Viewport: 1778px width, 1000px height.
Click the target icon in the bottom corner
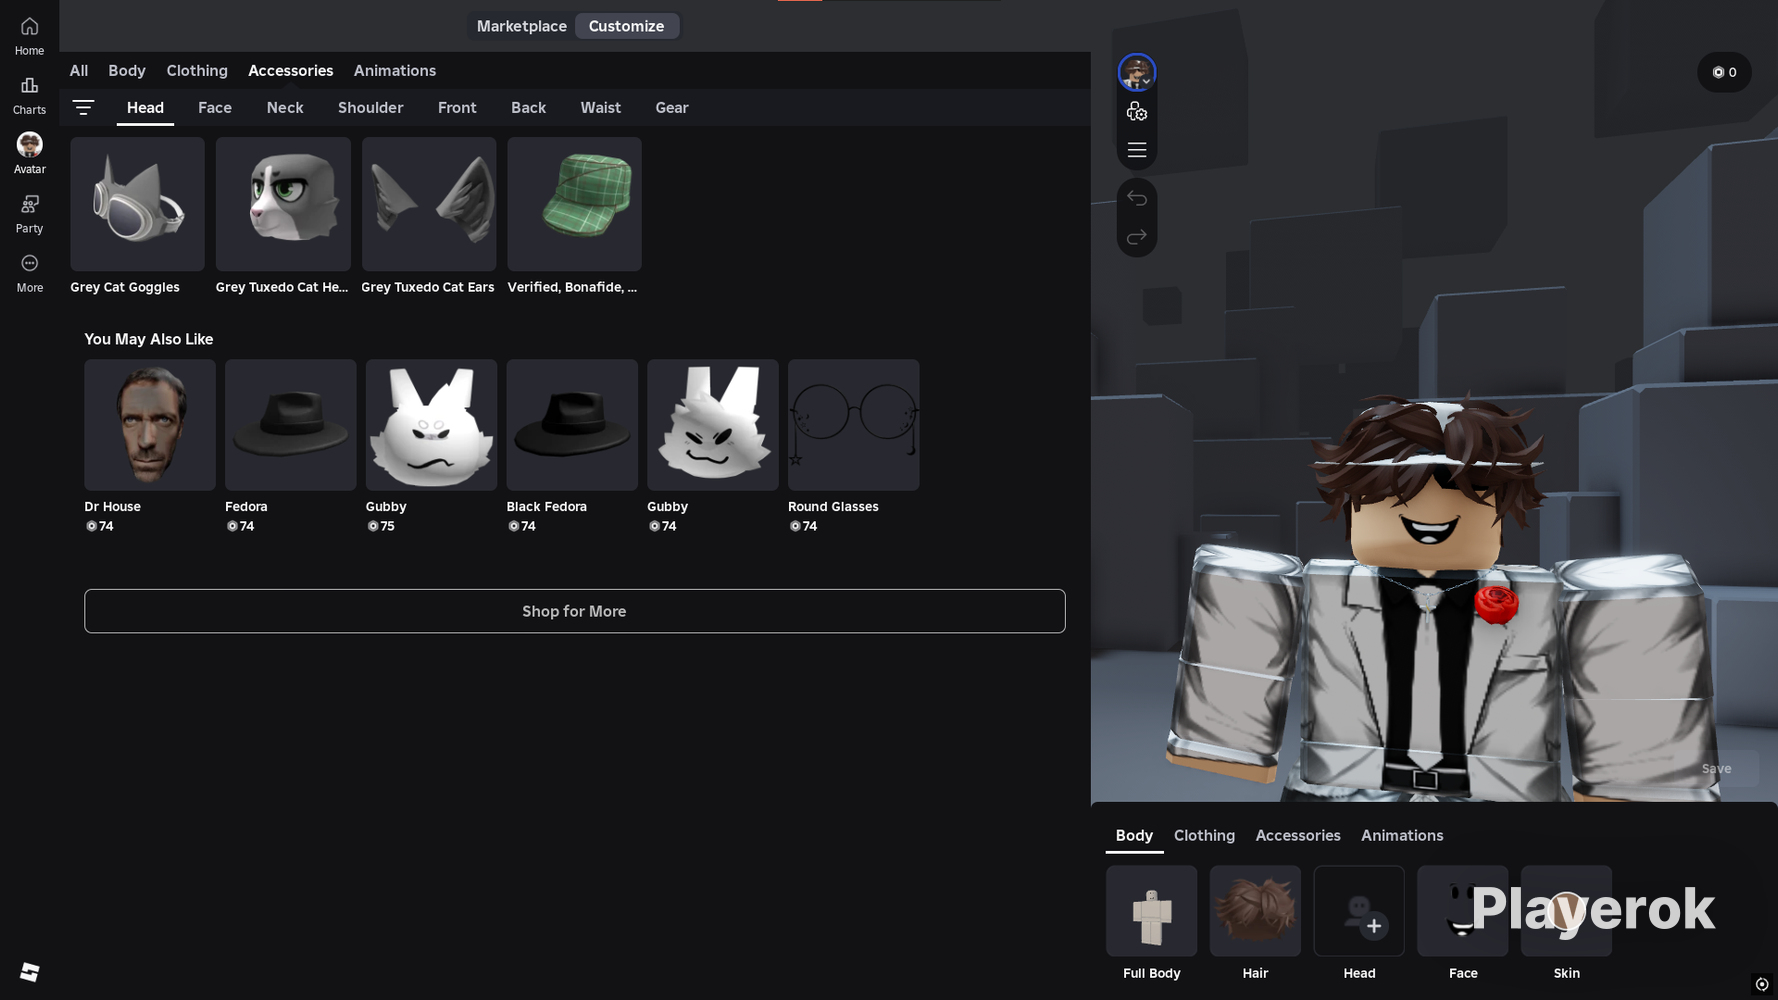1762,985
